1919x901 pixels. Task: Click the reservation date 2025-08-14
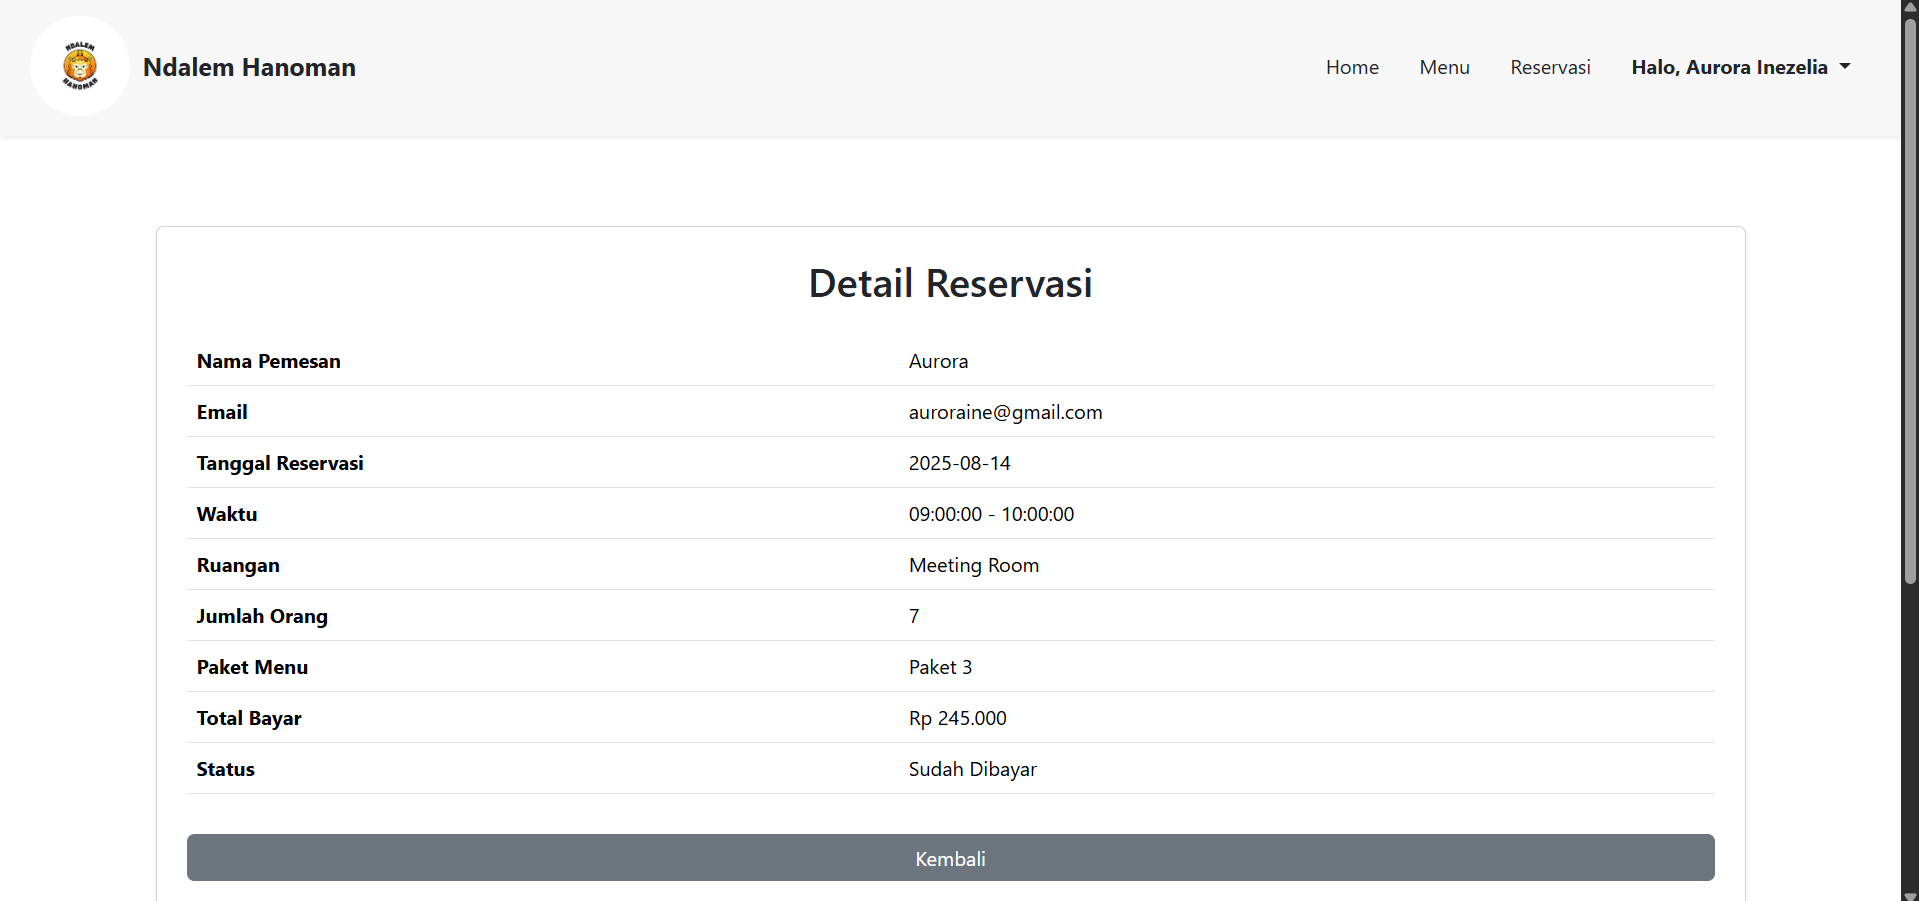click(959, 463)
